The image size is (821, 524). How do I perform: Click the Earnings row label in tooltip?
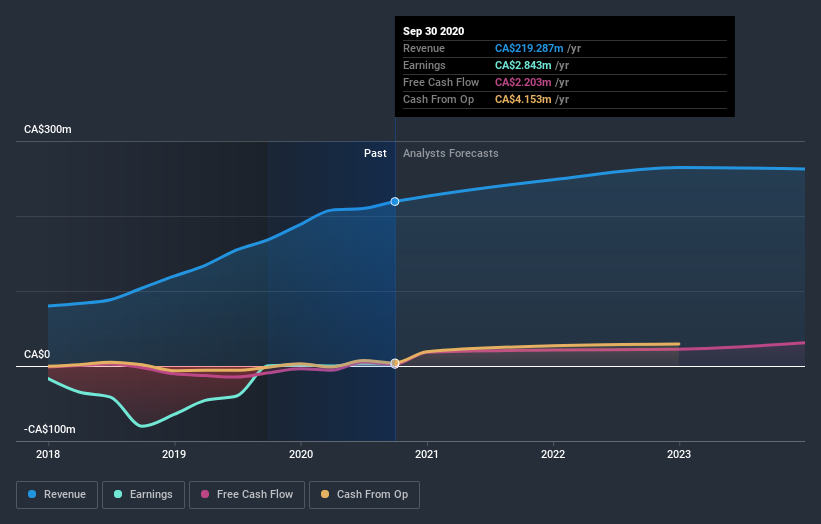point(424,65)
